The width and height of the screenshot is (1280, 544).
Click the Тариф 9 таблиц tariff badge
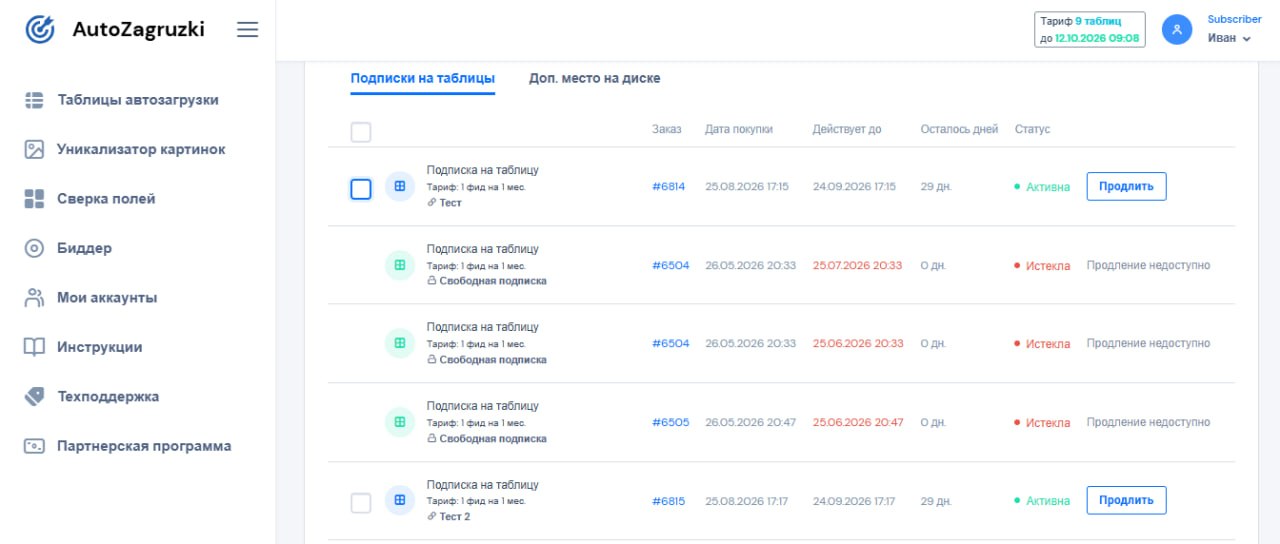click(x=1089, y=29)
